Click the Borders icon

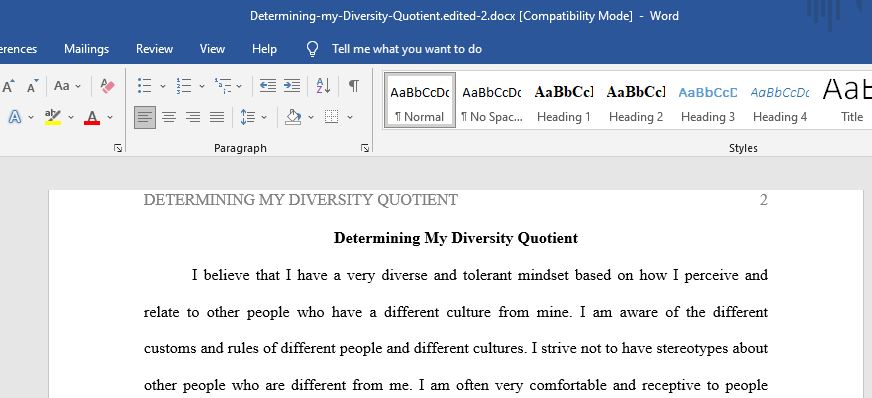(332, 117)
